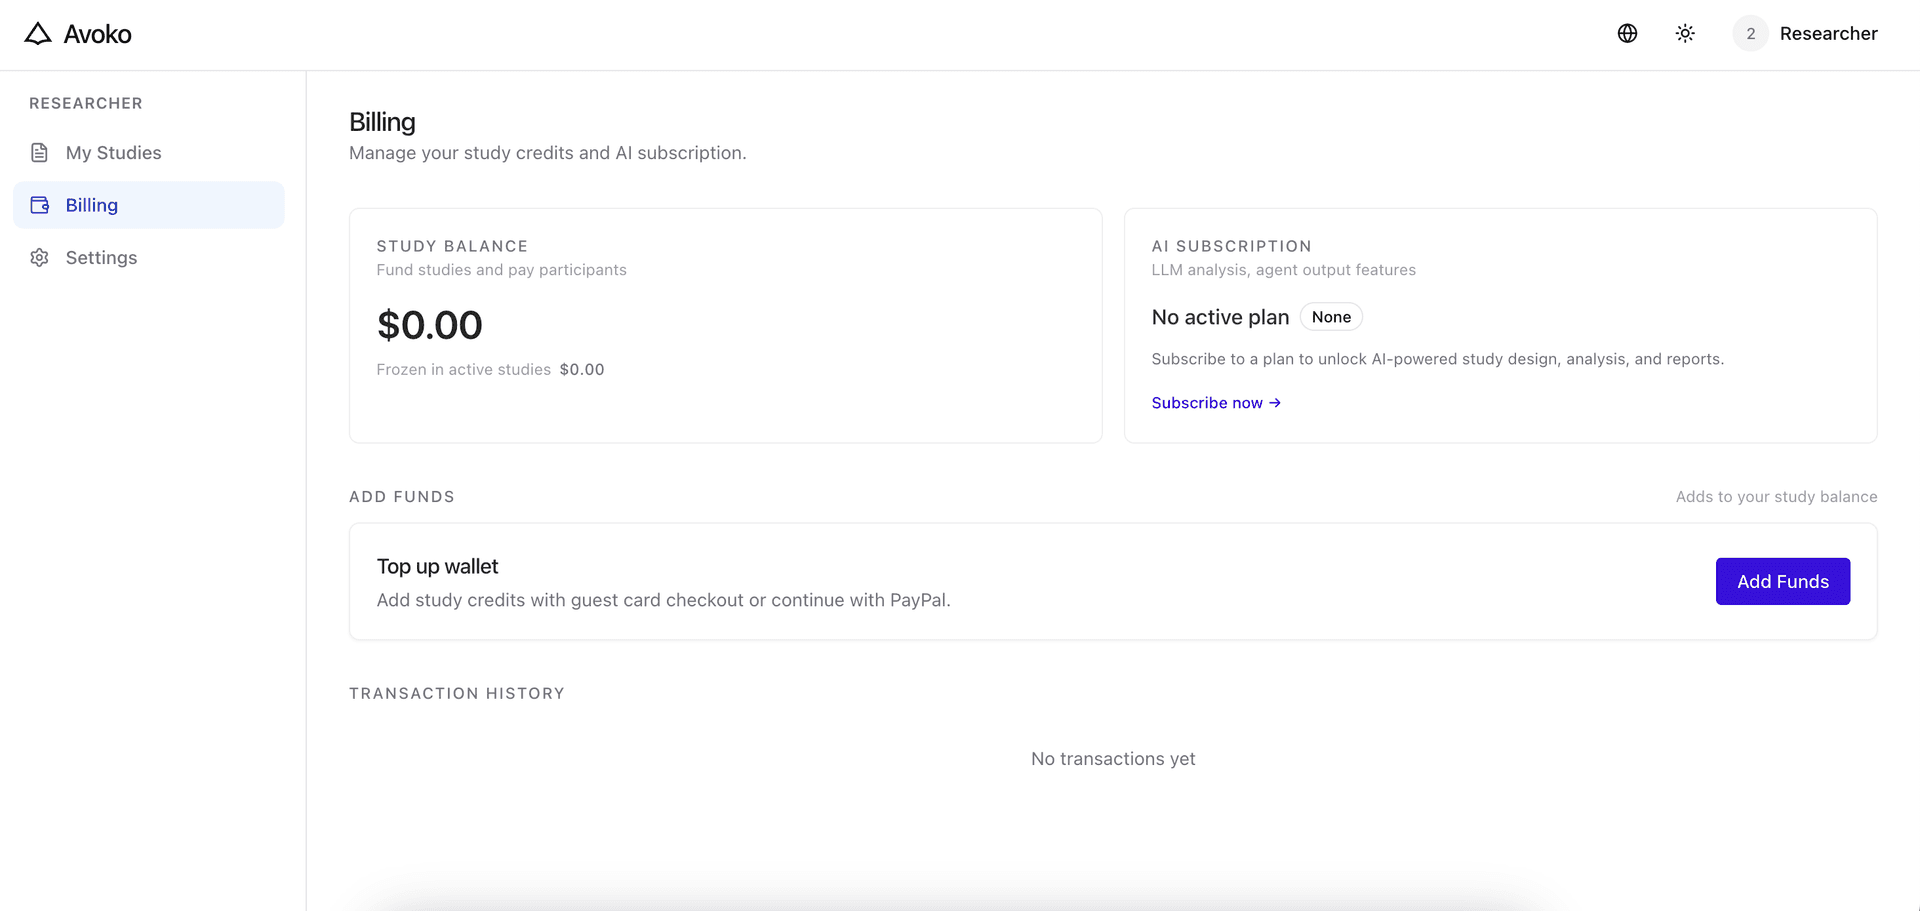The height and width of the screenshot is (911, 1920).
Task: Click the "Transaction History" heading
Action: point(457,692)
